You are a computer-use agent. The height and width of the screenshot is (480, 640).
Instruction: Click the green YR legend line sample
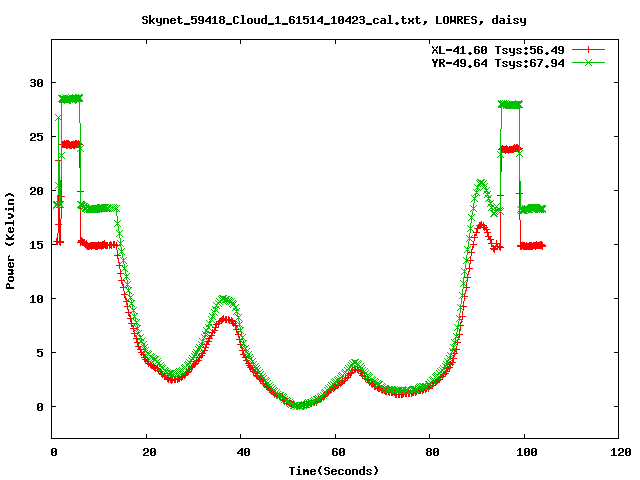(588, 63)
